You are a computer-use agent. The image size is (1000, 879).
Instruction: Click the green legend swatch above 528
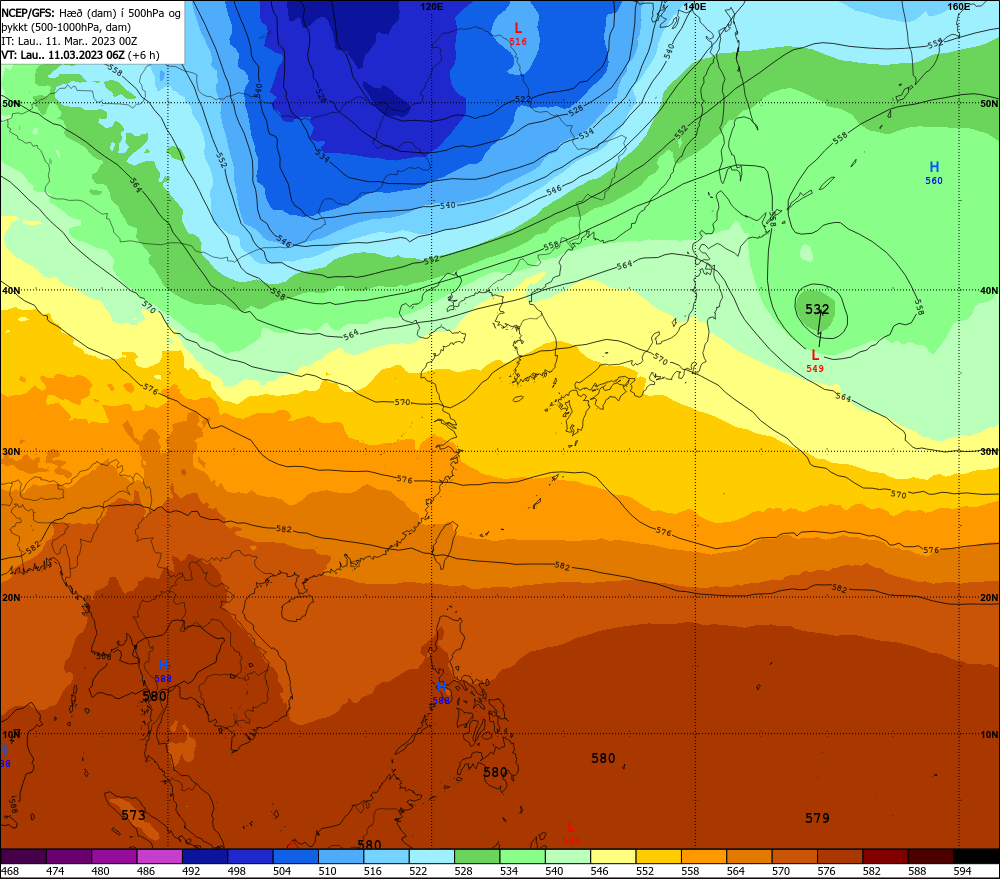477,856
